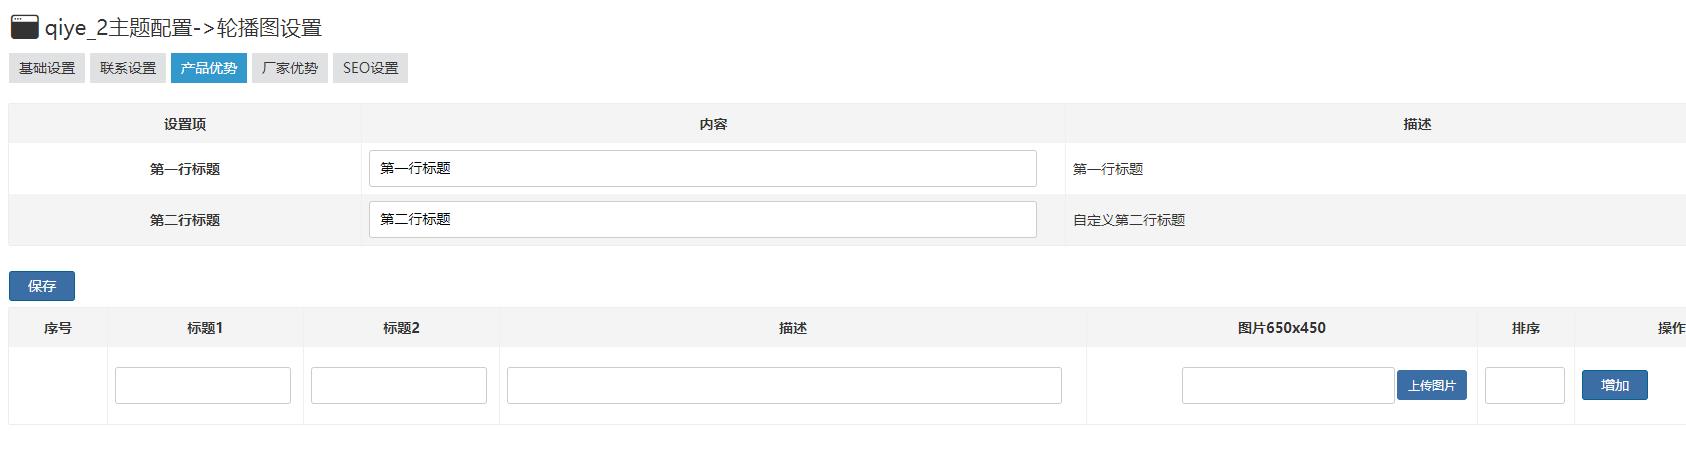Click the 保存 button
This screenshot has width=1686, height=461.
pyautogui.click(x=42, y=286)
